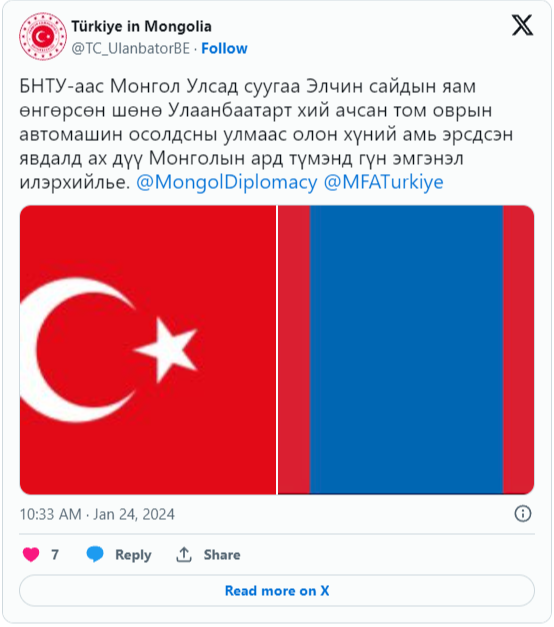View the Turkish flag image

(x=148, y=350)
